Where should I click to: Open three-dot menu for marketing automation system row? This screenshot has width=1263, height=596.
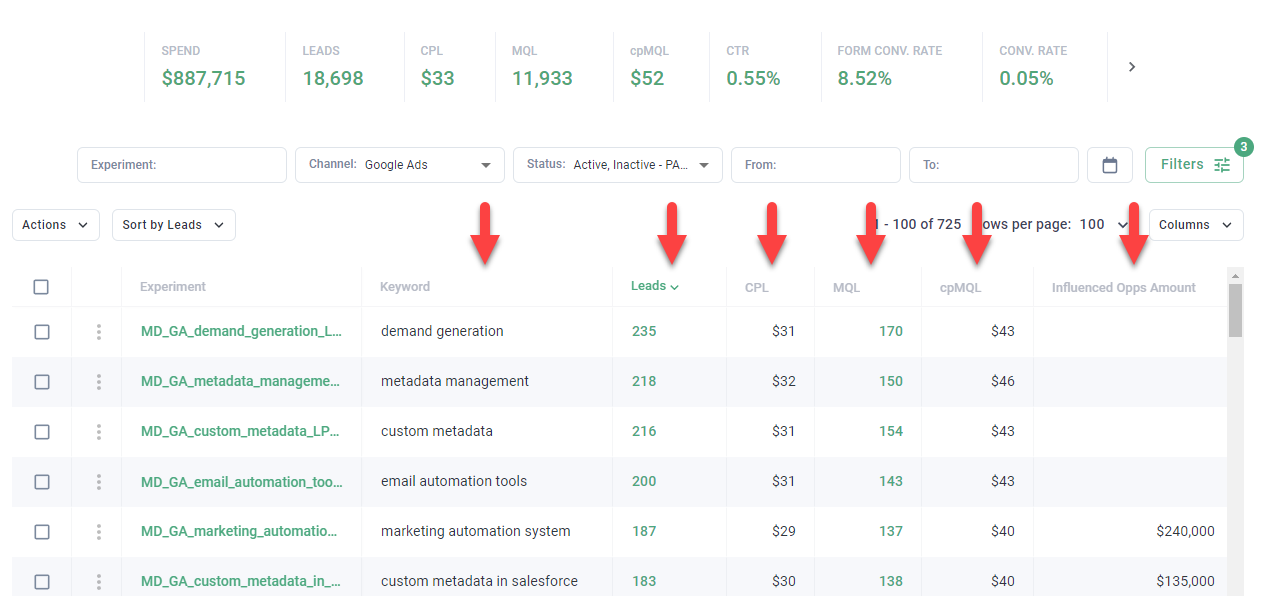(x=98, y=532)
